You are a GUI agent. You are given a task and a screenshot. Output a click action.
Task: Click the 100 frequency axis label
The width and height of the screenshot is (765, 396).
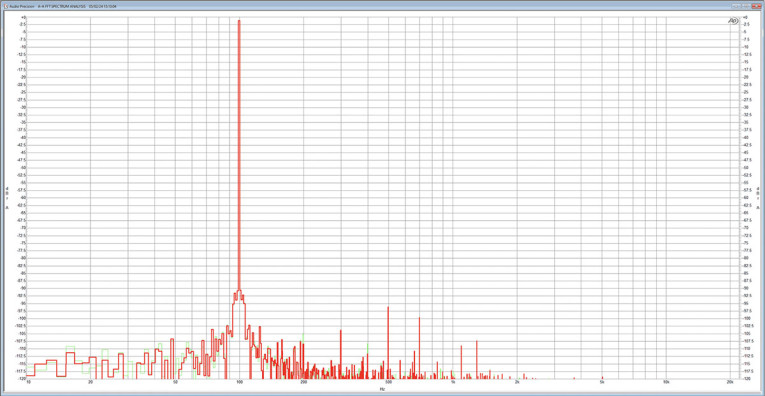[x=239, y=382]
